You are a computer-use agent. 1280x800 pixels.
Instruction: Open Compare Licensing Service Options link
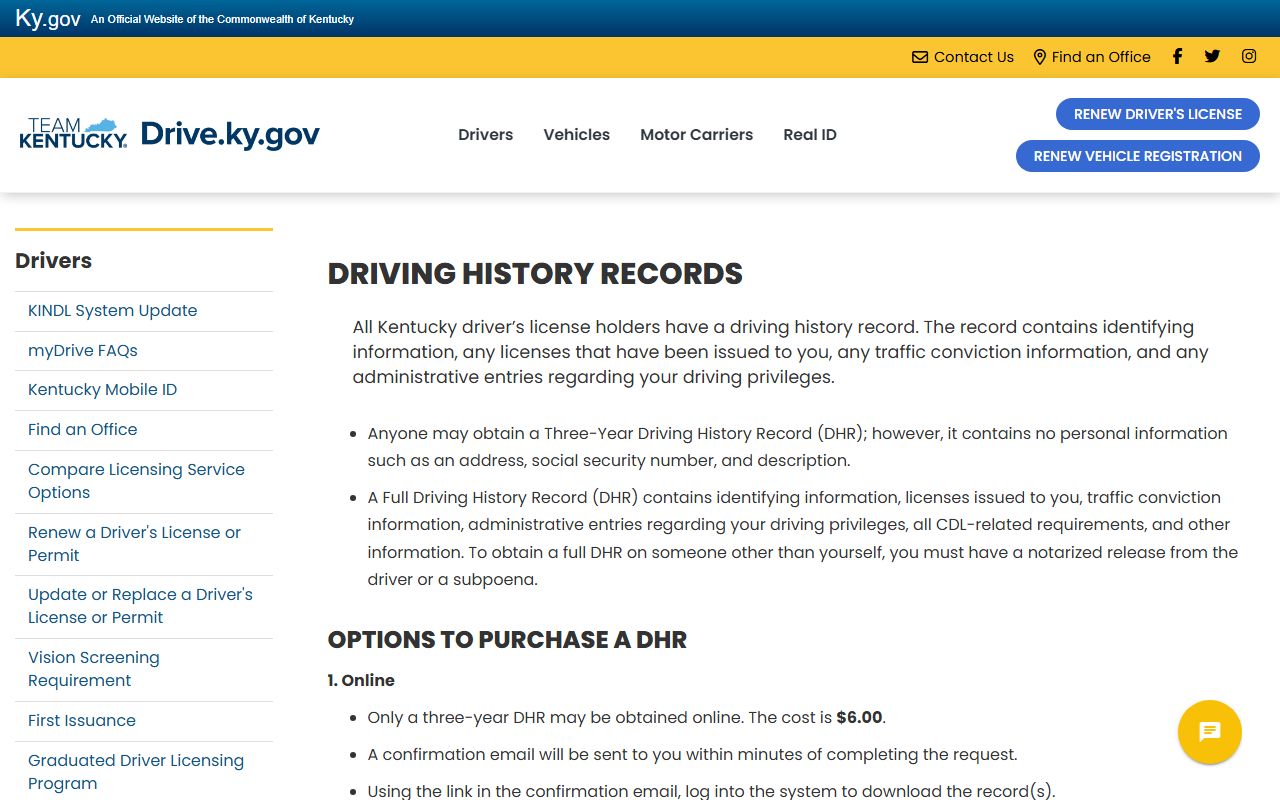(136, 481)
